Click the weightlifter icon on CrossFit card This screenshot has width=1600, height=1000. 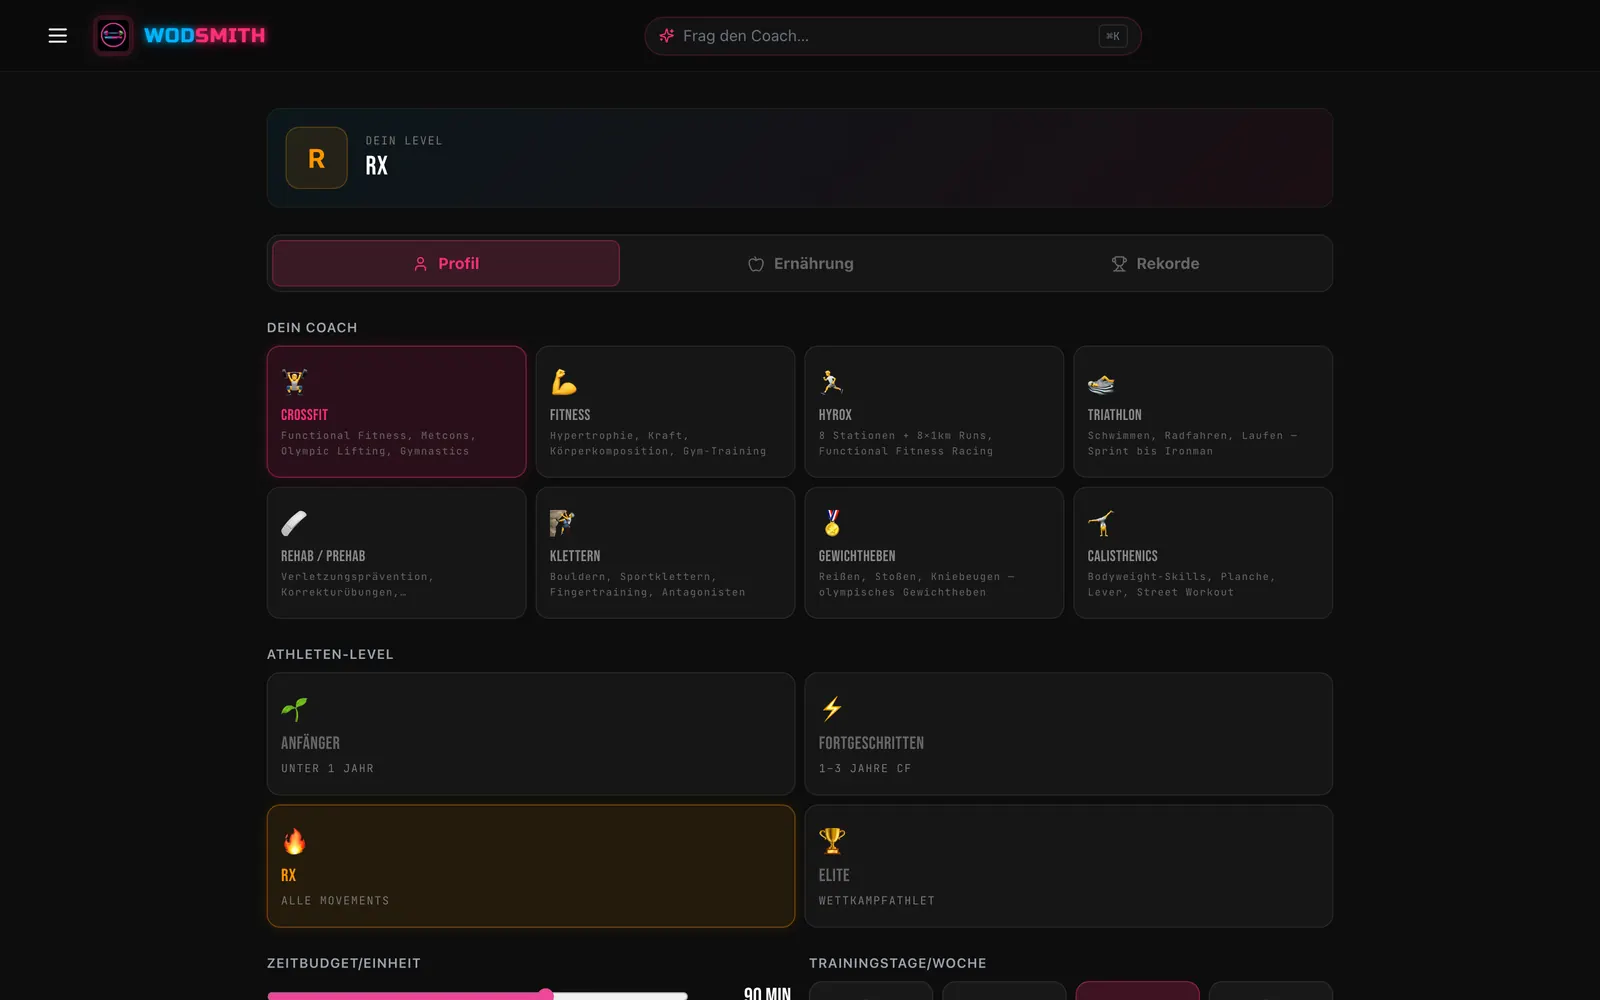click(x=294, y=382)
